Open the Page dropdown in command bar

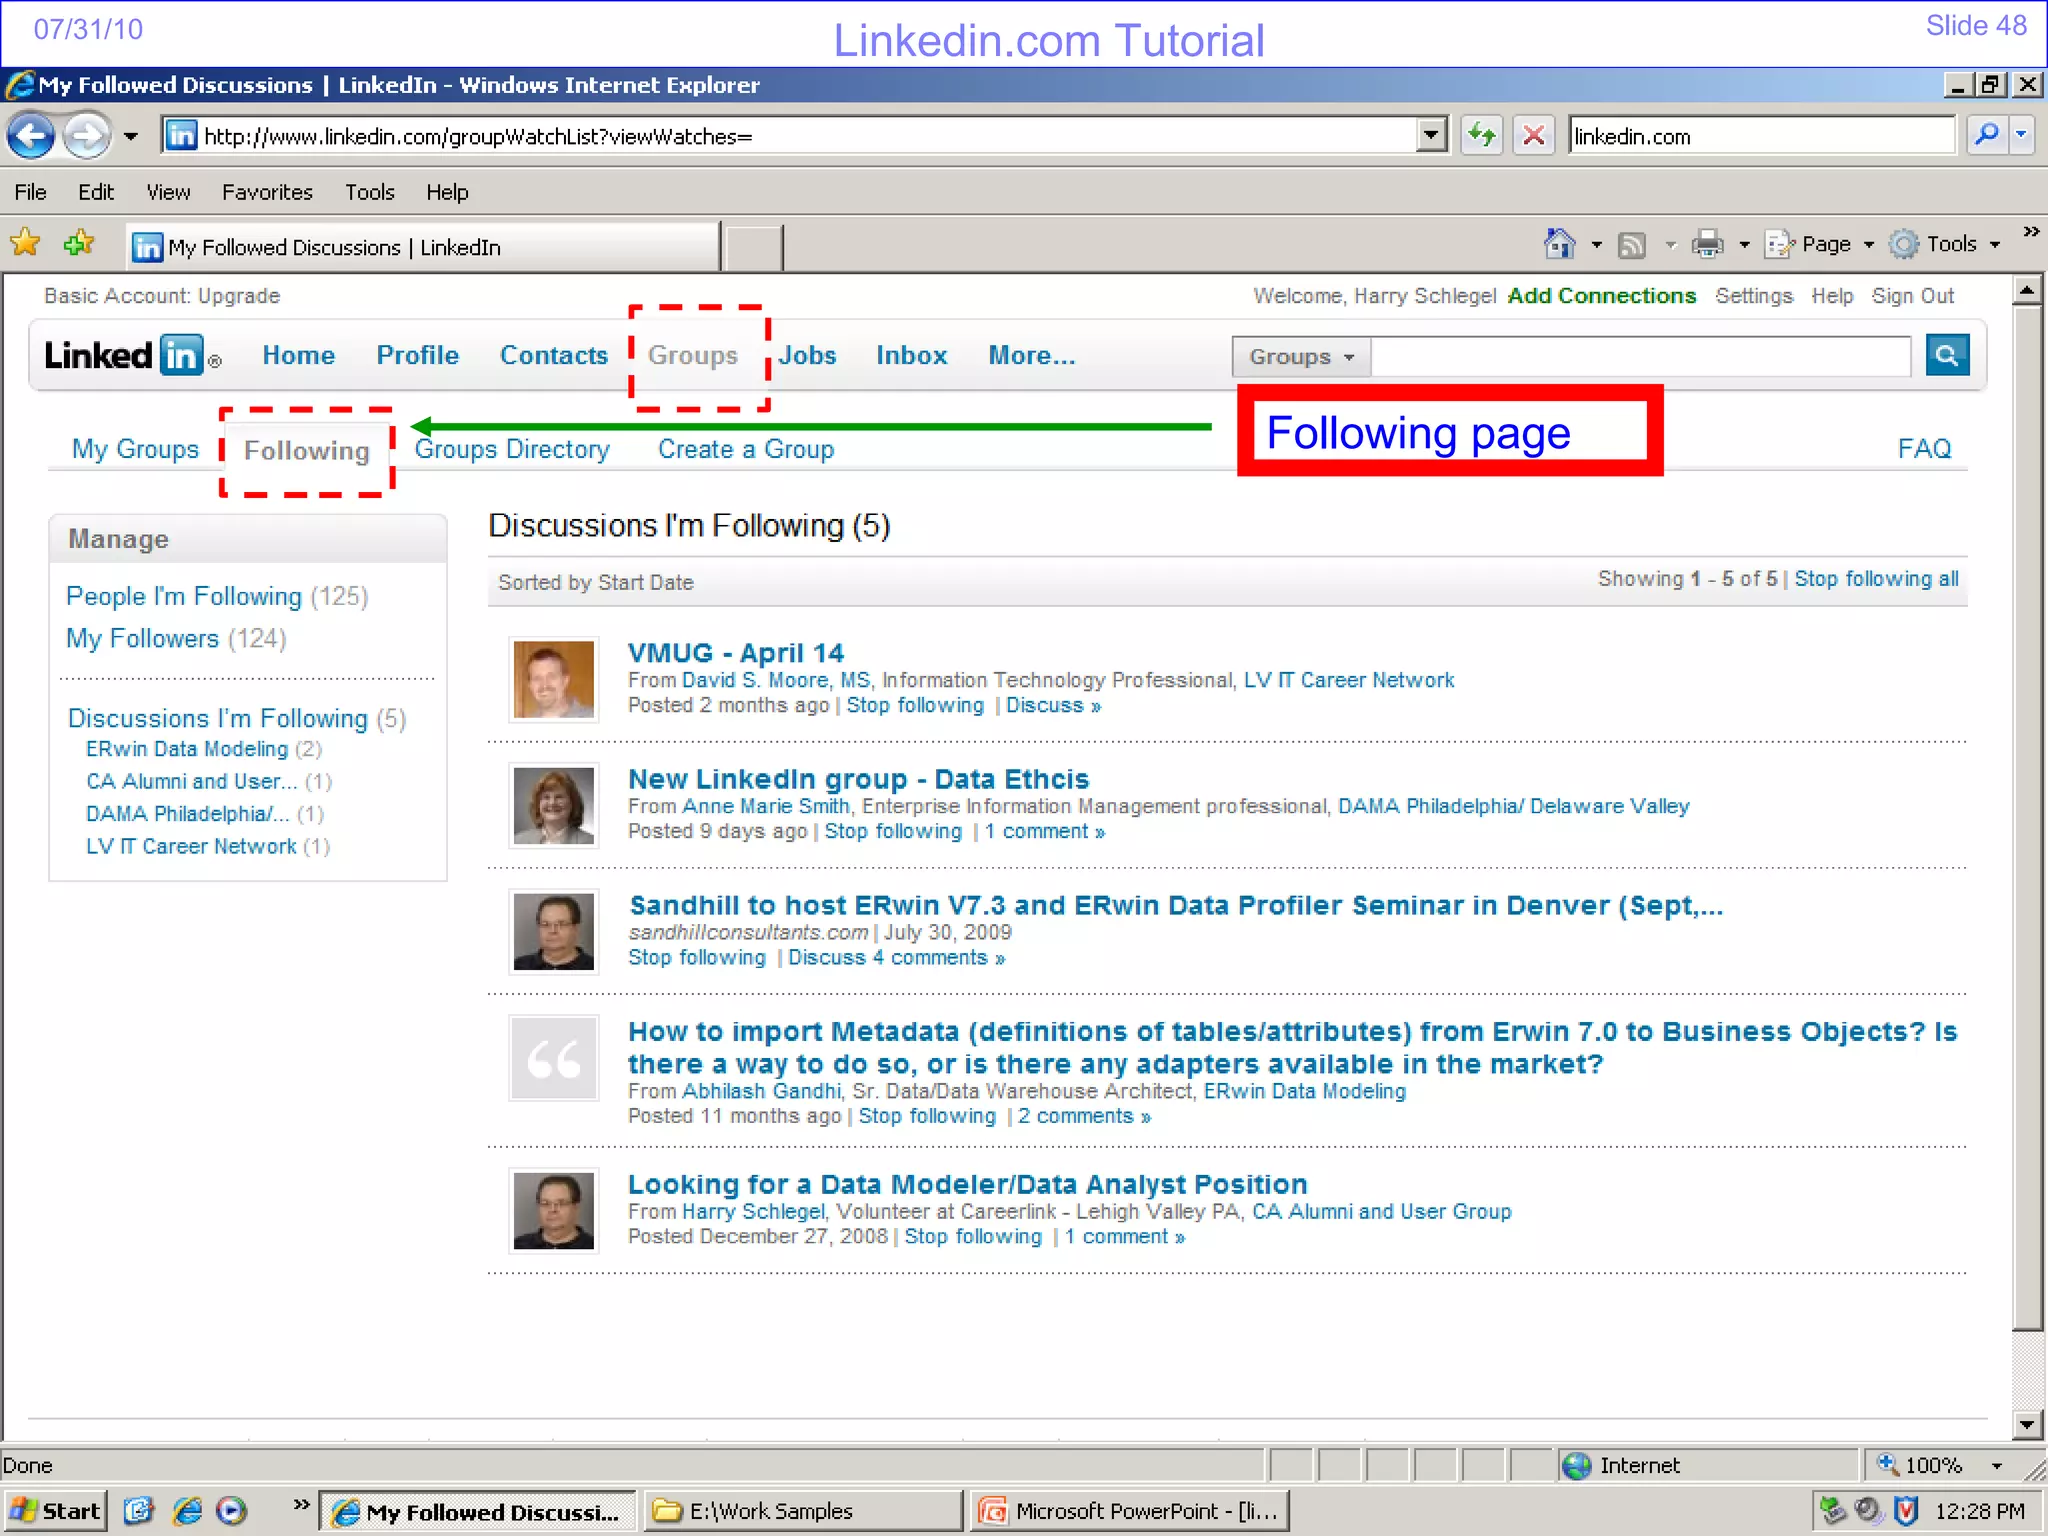pyautogui.click(x=1819, y=244)
